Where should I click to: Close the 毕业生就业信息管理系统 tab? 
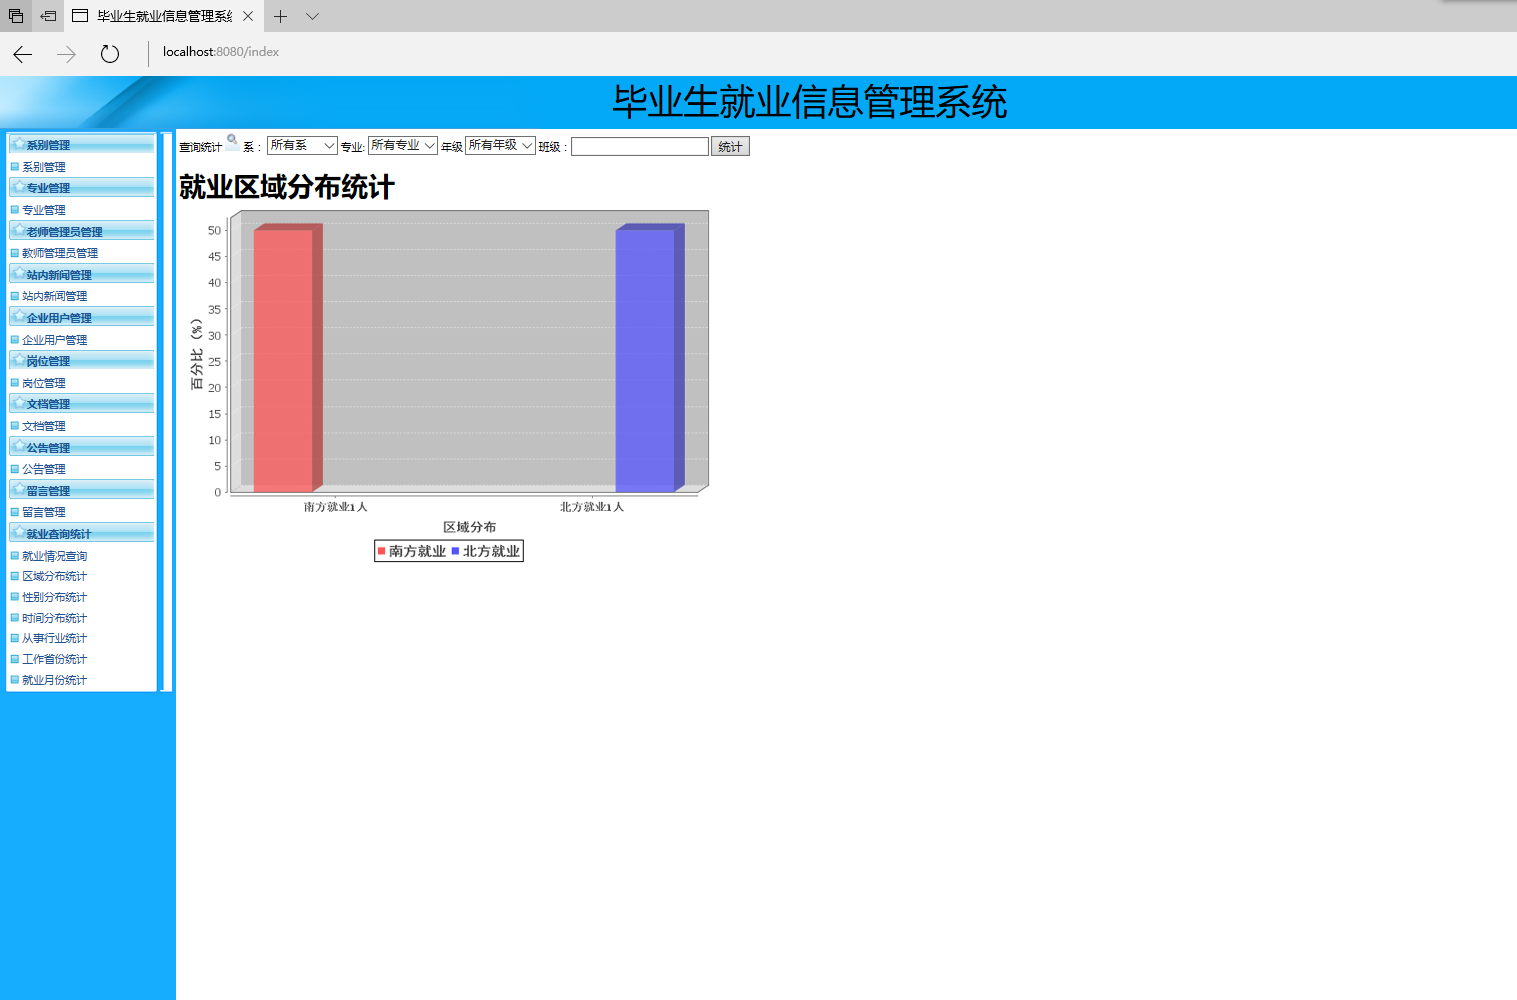tap(248, 16)
